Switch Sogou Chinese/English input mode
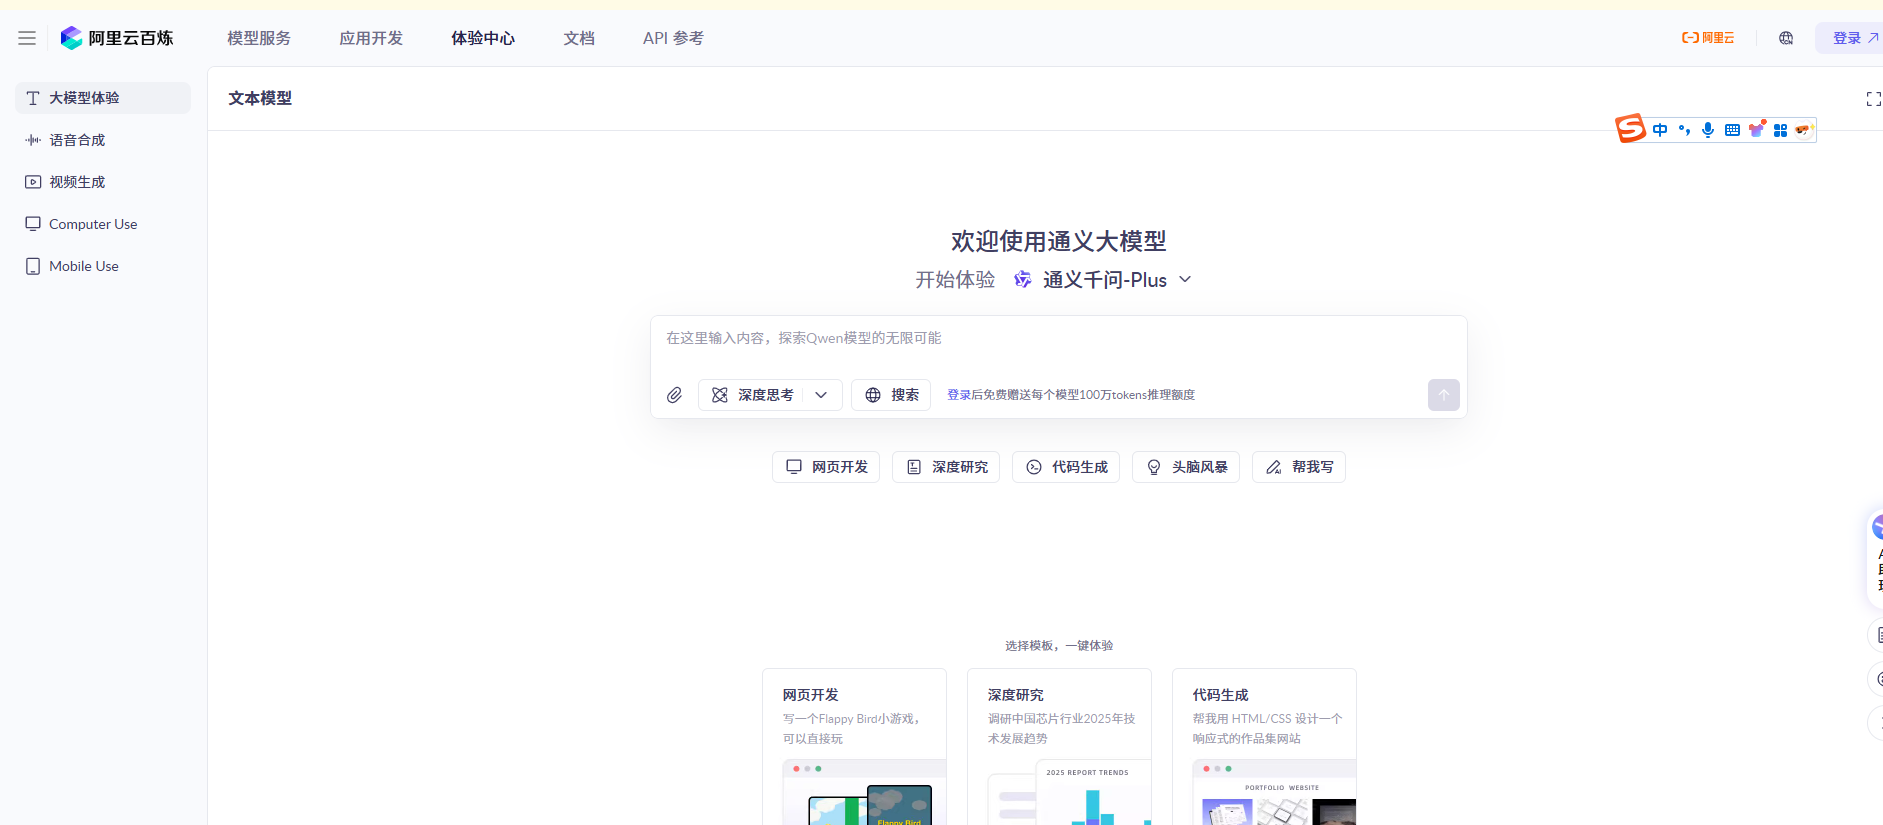The image size is (1883, 825). [1660, 130]
